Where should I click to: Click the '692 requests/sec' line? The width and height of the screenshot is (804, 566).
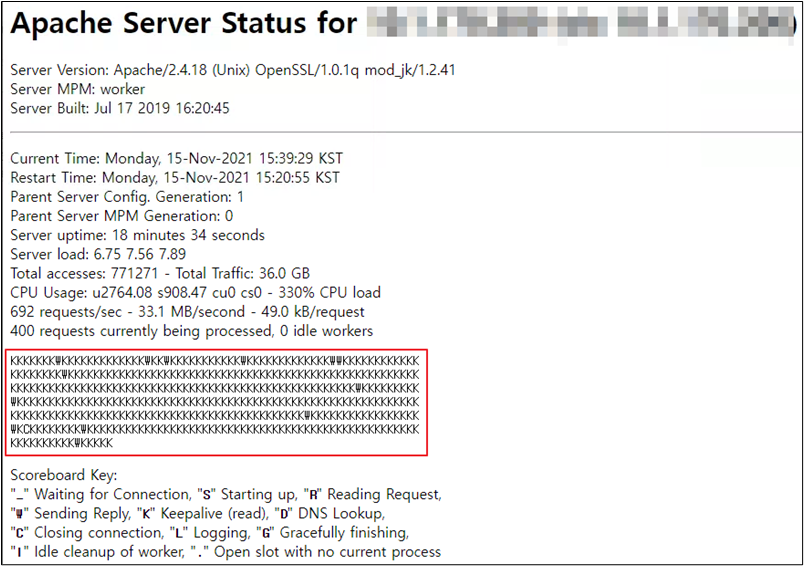coord(187,312)
